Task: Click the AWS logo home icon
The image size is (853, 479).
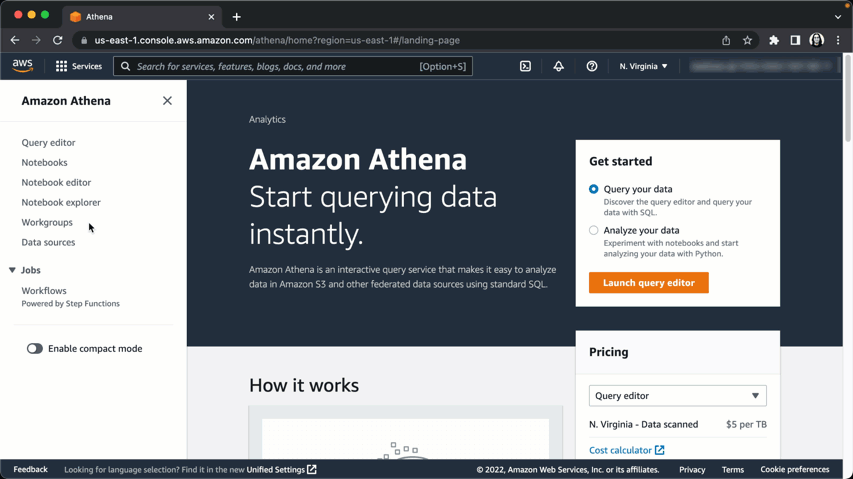Action: point(22,66)
